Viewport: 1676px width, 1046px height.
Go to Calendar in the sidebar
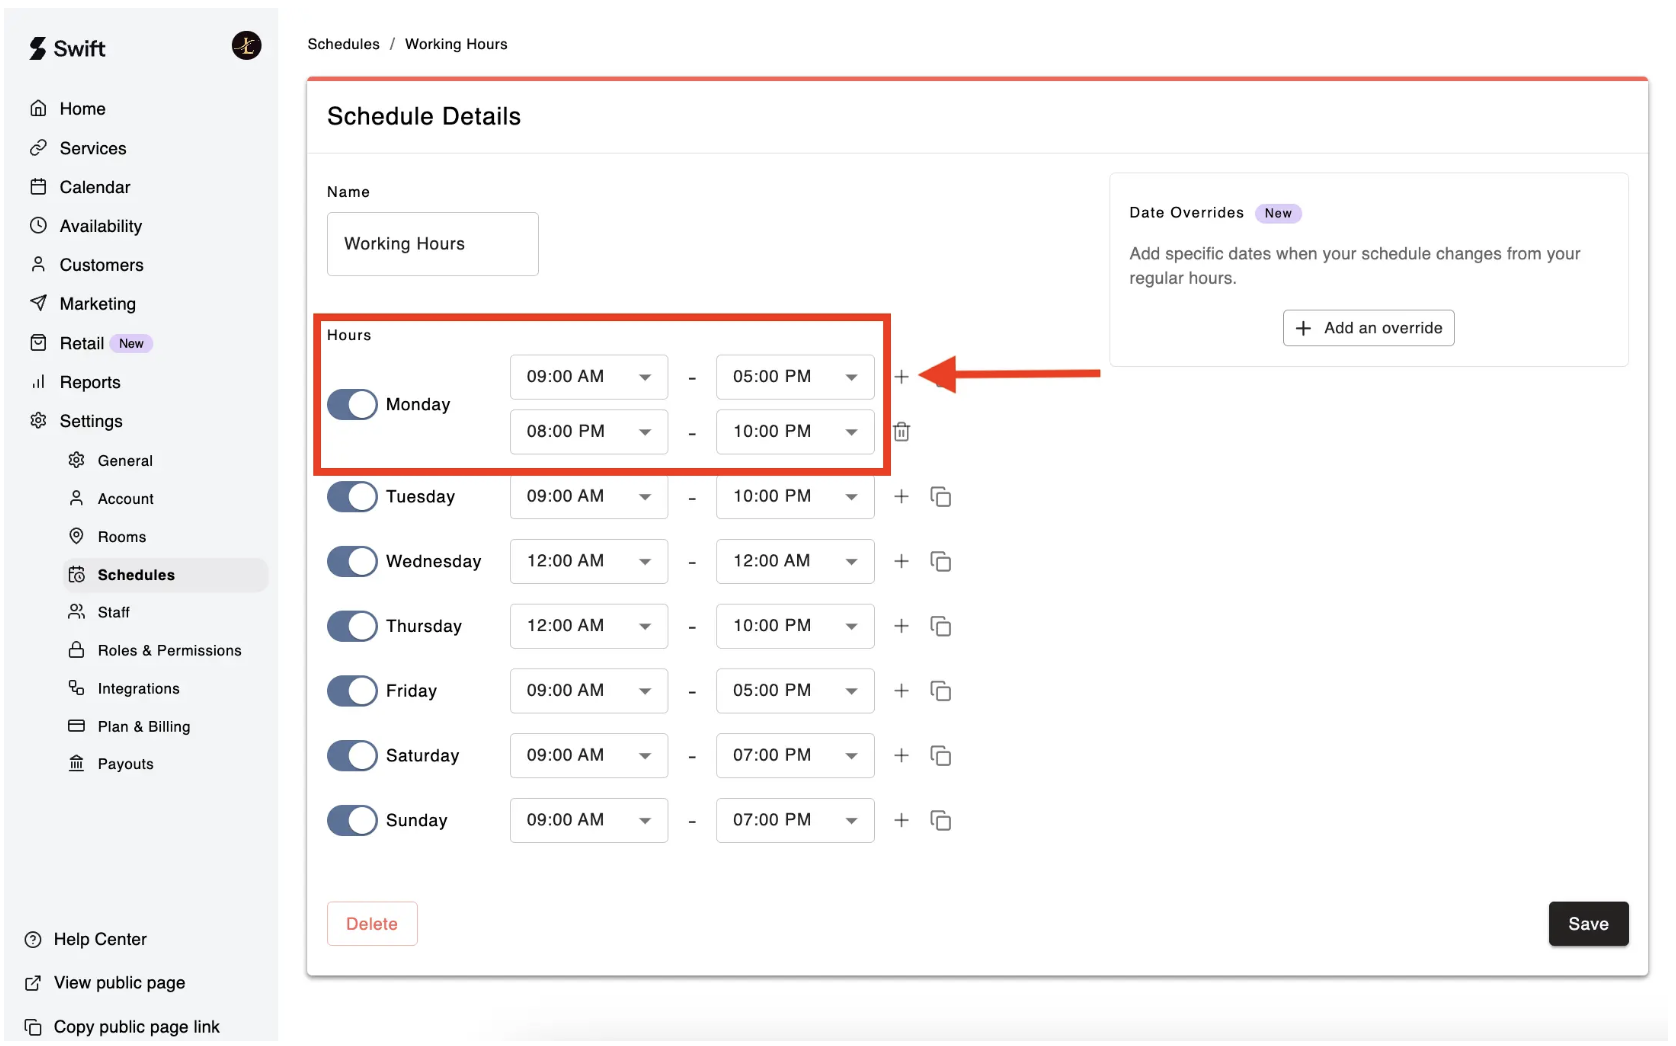click(94, 188)
